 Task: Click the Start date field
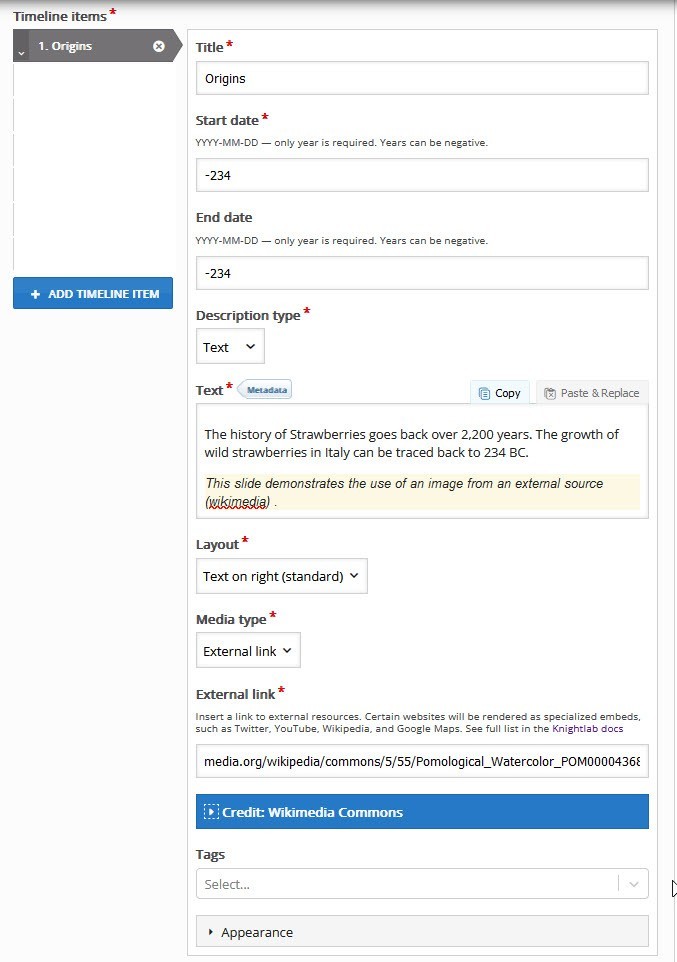(422, 175)
